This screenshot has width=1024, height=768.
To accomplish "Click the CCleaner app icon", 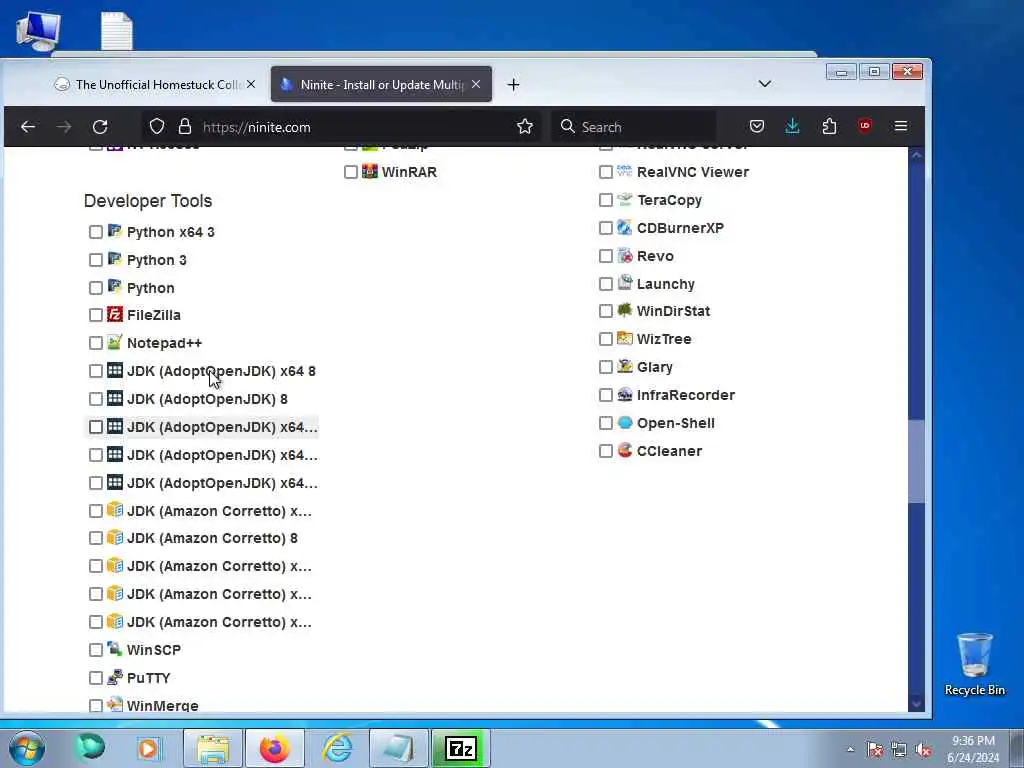I will coord(625,451).
